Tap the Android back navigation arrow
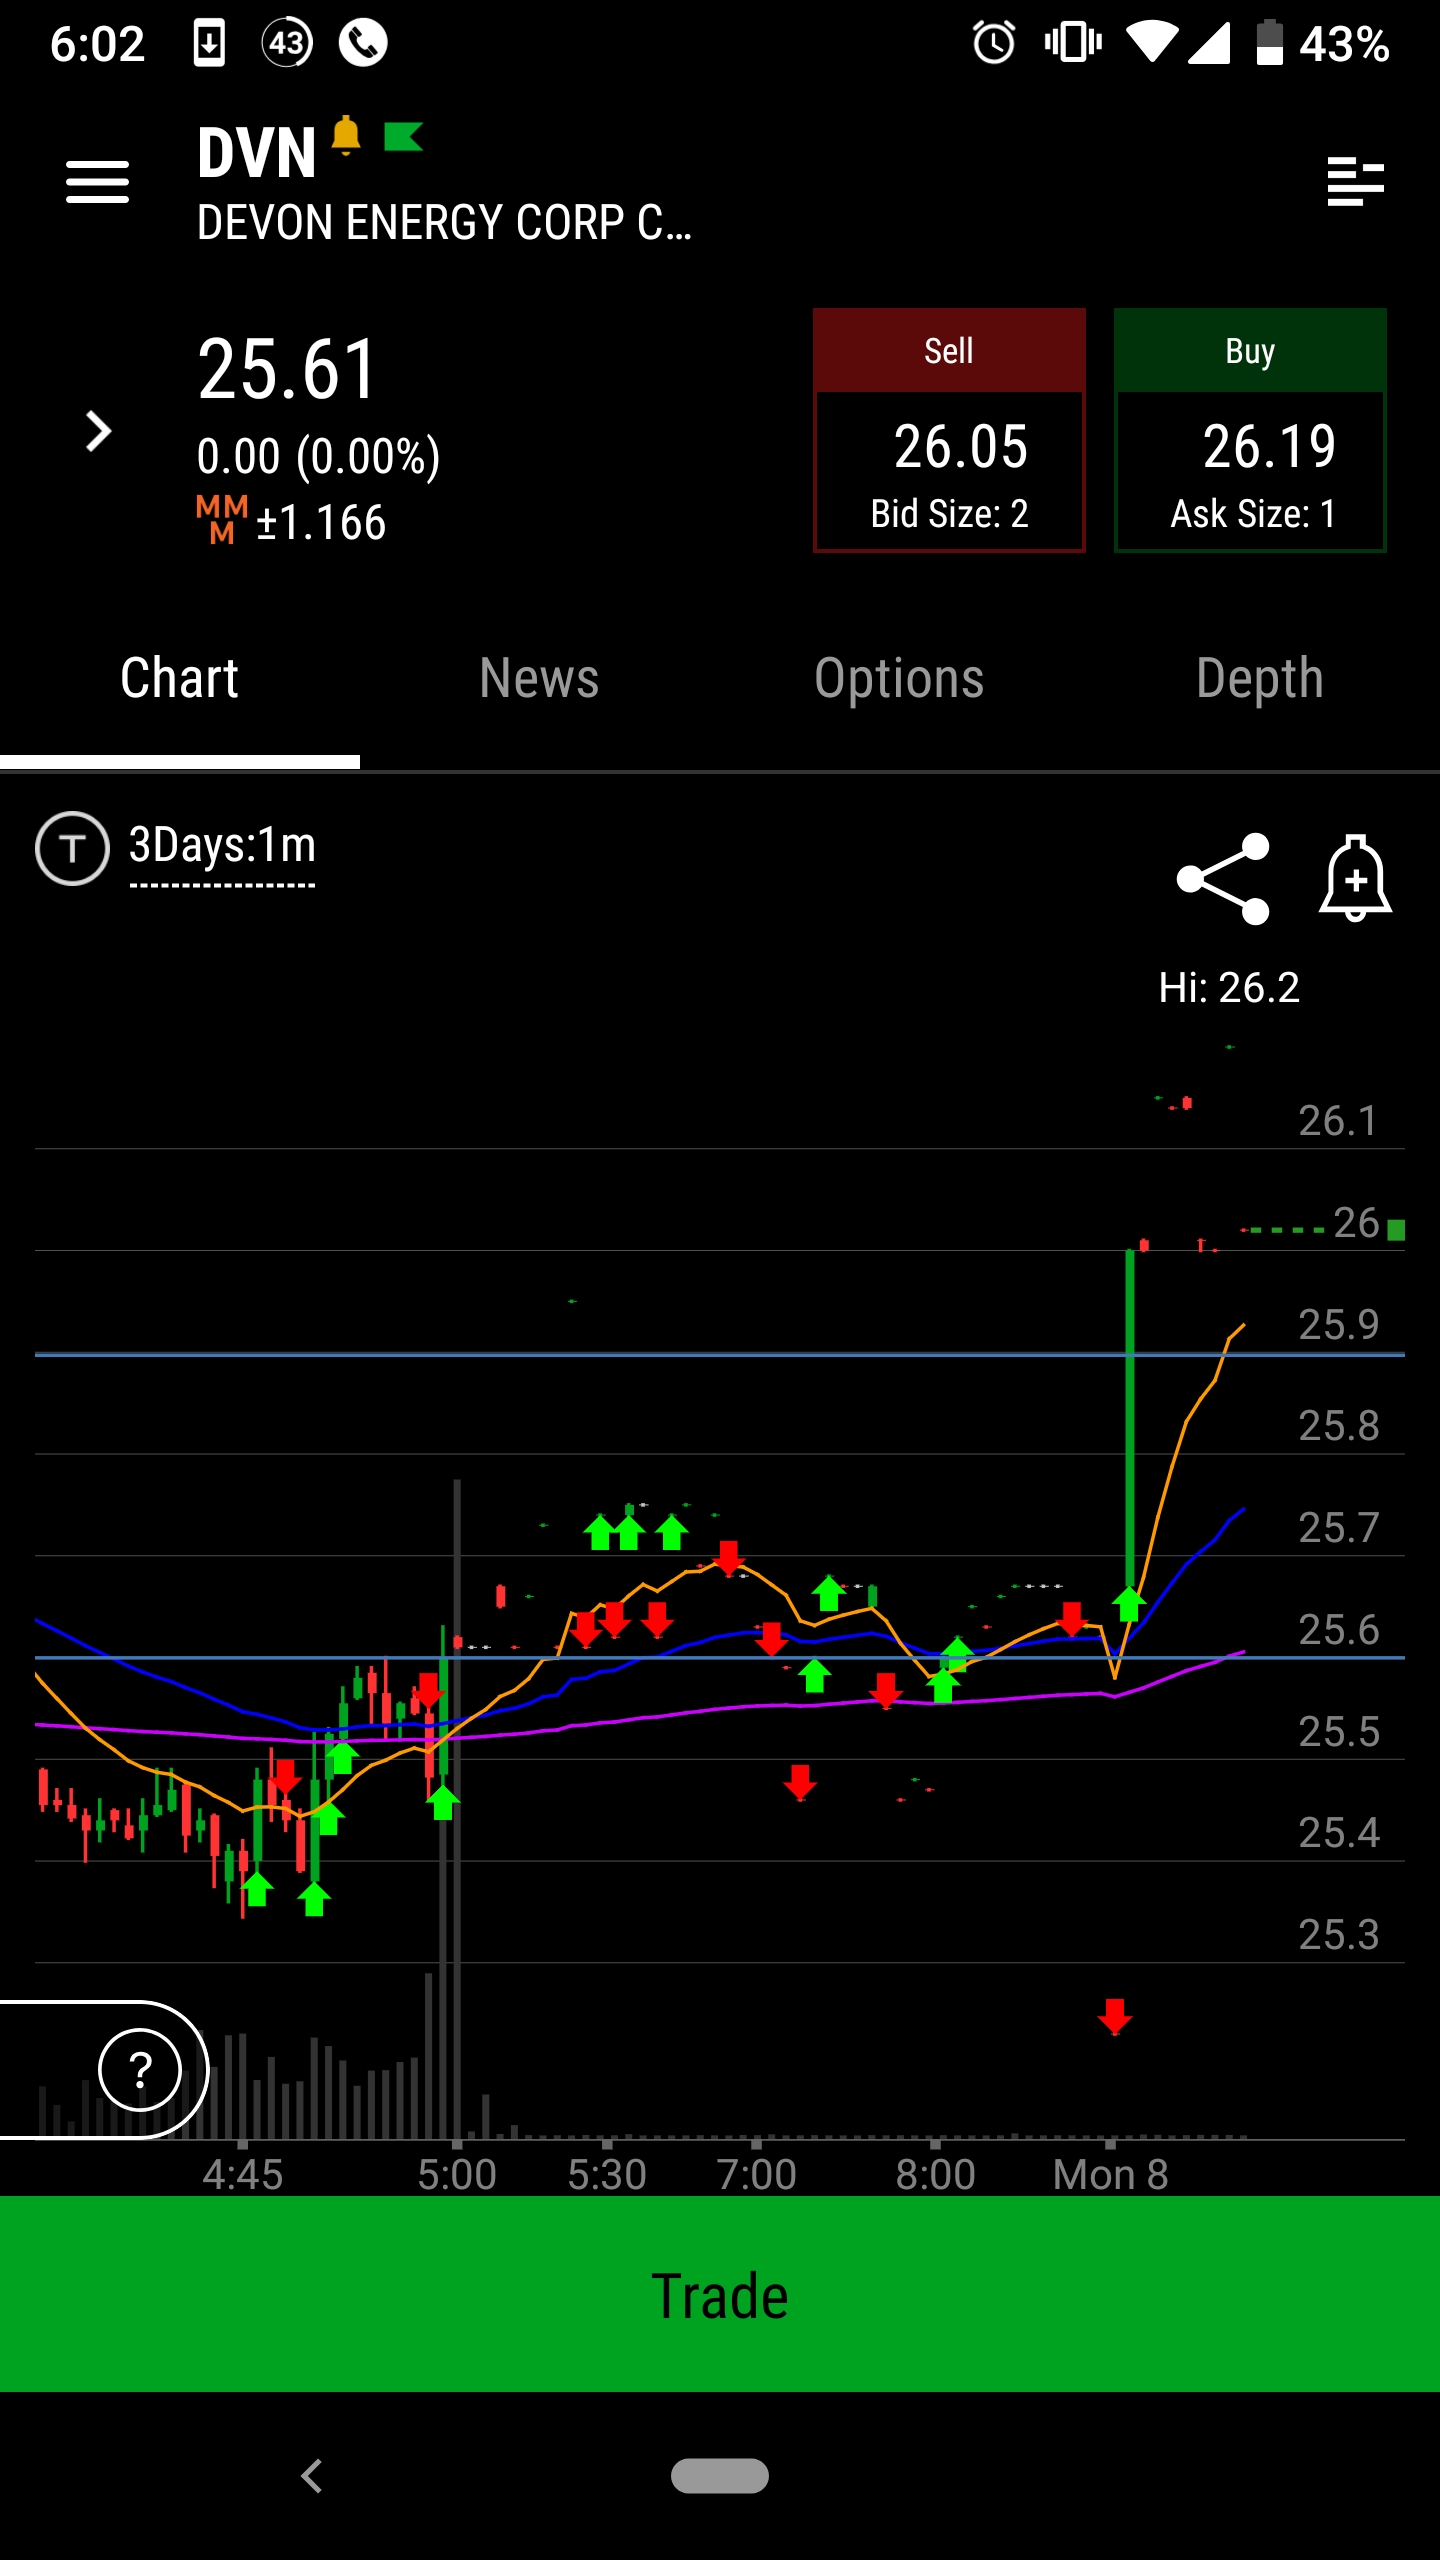This screenshot has width=1440, height=2560. (312, 2476)
